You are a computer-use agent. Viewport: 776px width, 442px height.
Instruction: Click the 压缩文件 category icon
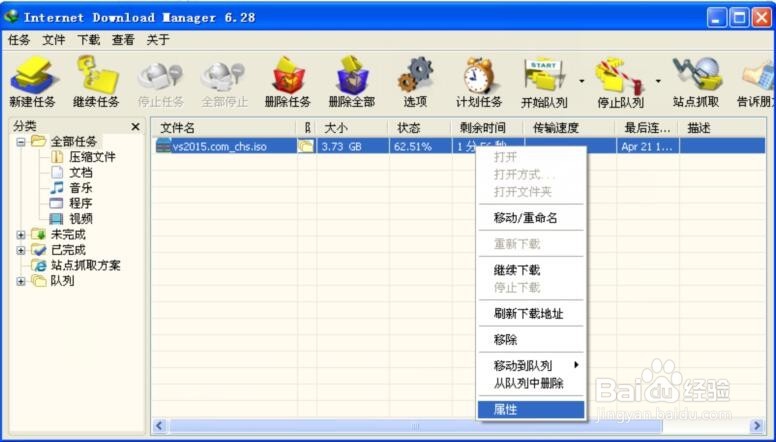coord(57,157)
